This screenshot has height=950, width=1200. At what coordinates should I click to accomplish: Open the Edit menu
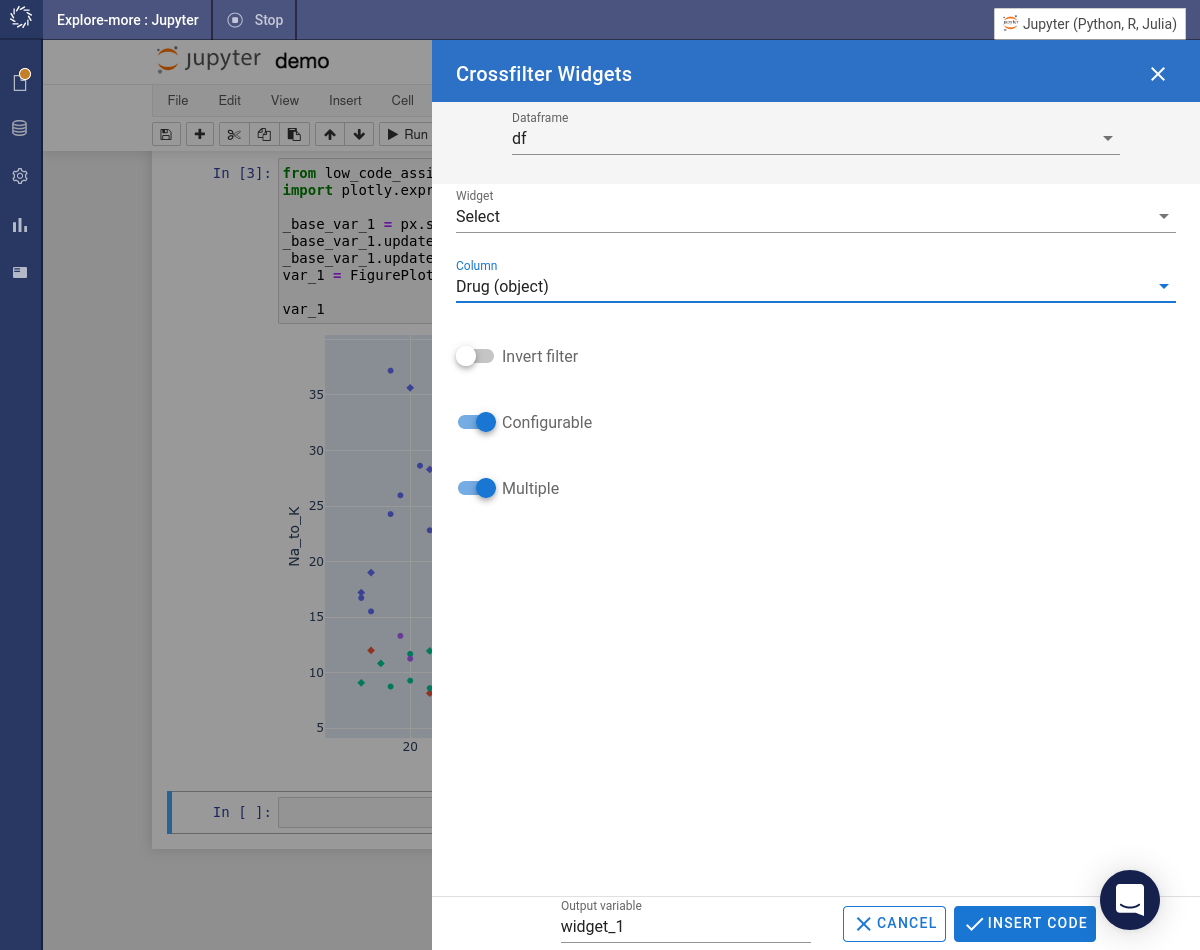230,100
